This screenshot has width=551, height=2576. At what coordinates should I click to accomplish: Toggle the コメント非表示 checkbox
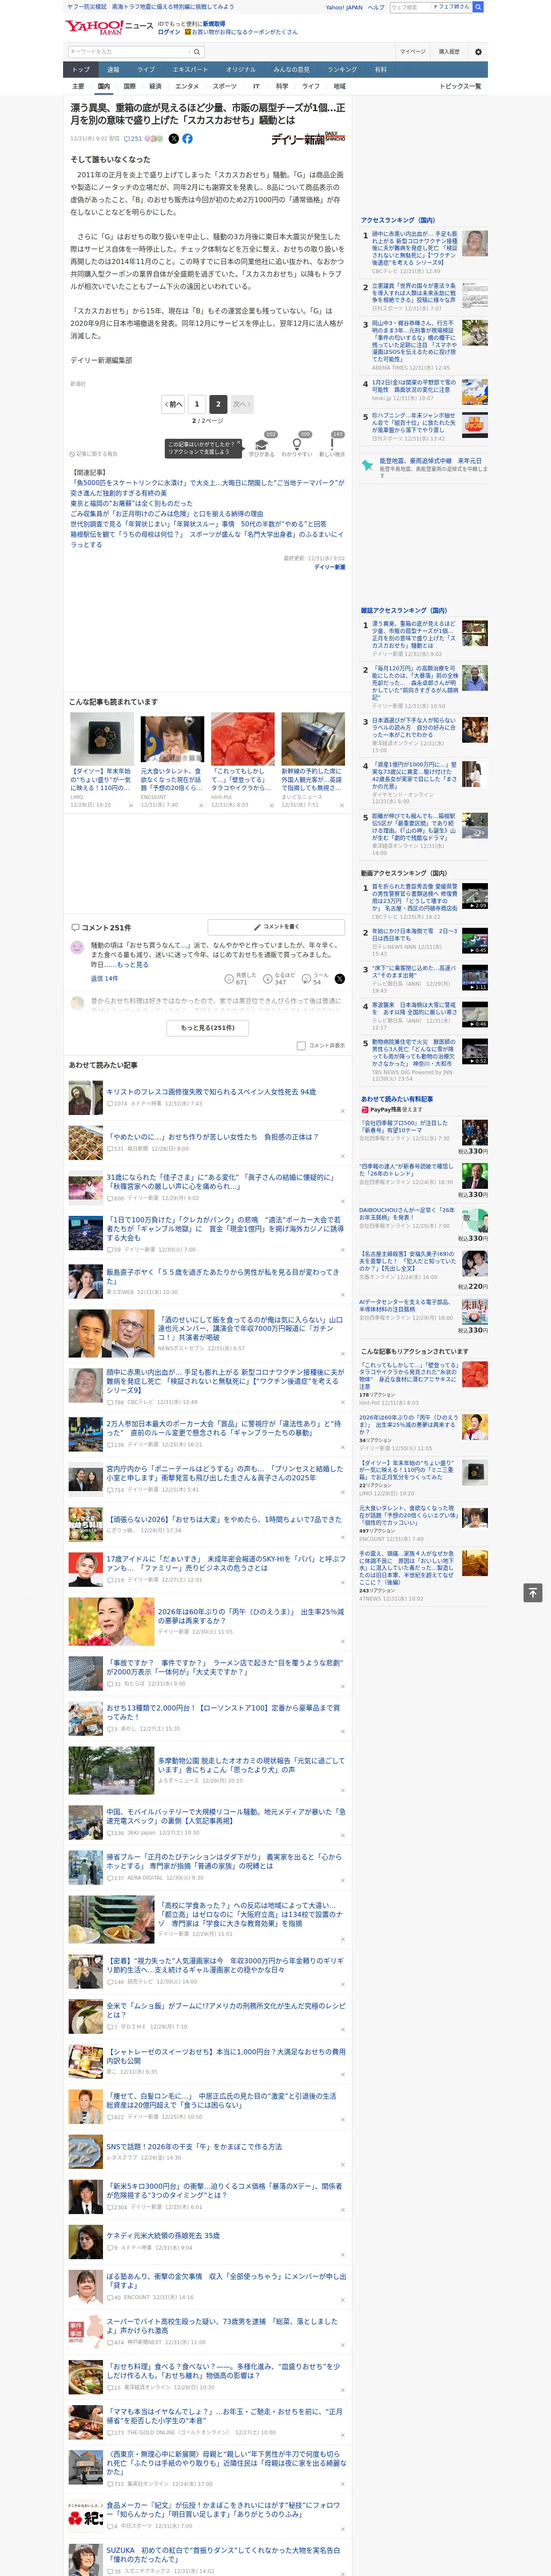(x=301, y=1046)
